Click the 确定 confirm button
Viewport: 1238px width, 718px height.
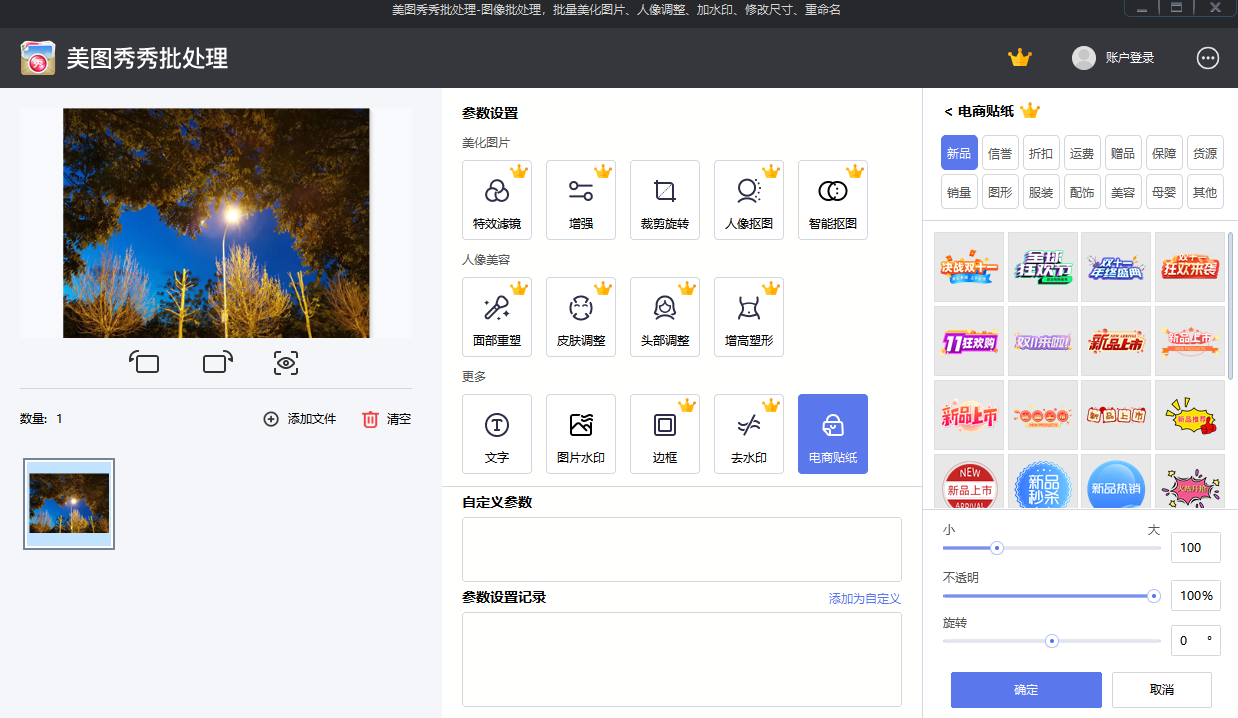[1025, 689]
